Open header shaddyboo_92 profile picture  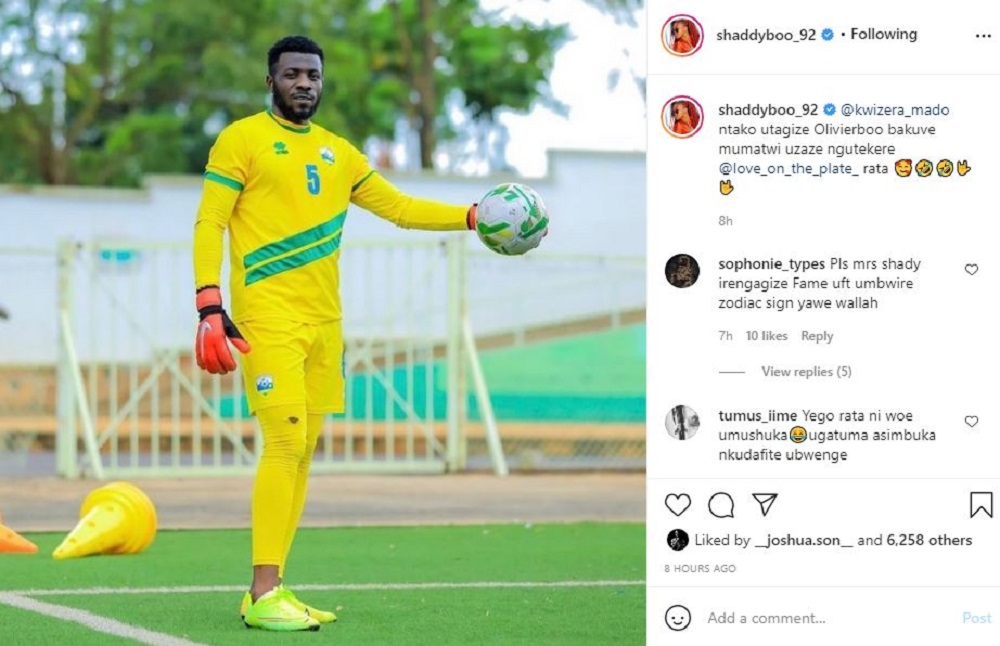pyautogui.click(x=682, y=35)
